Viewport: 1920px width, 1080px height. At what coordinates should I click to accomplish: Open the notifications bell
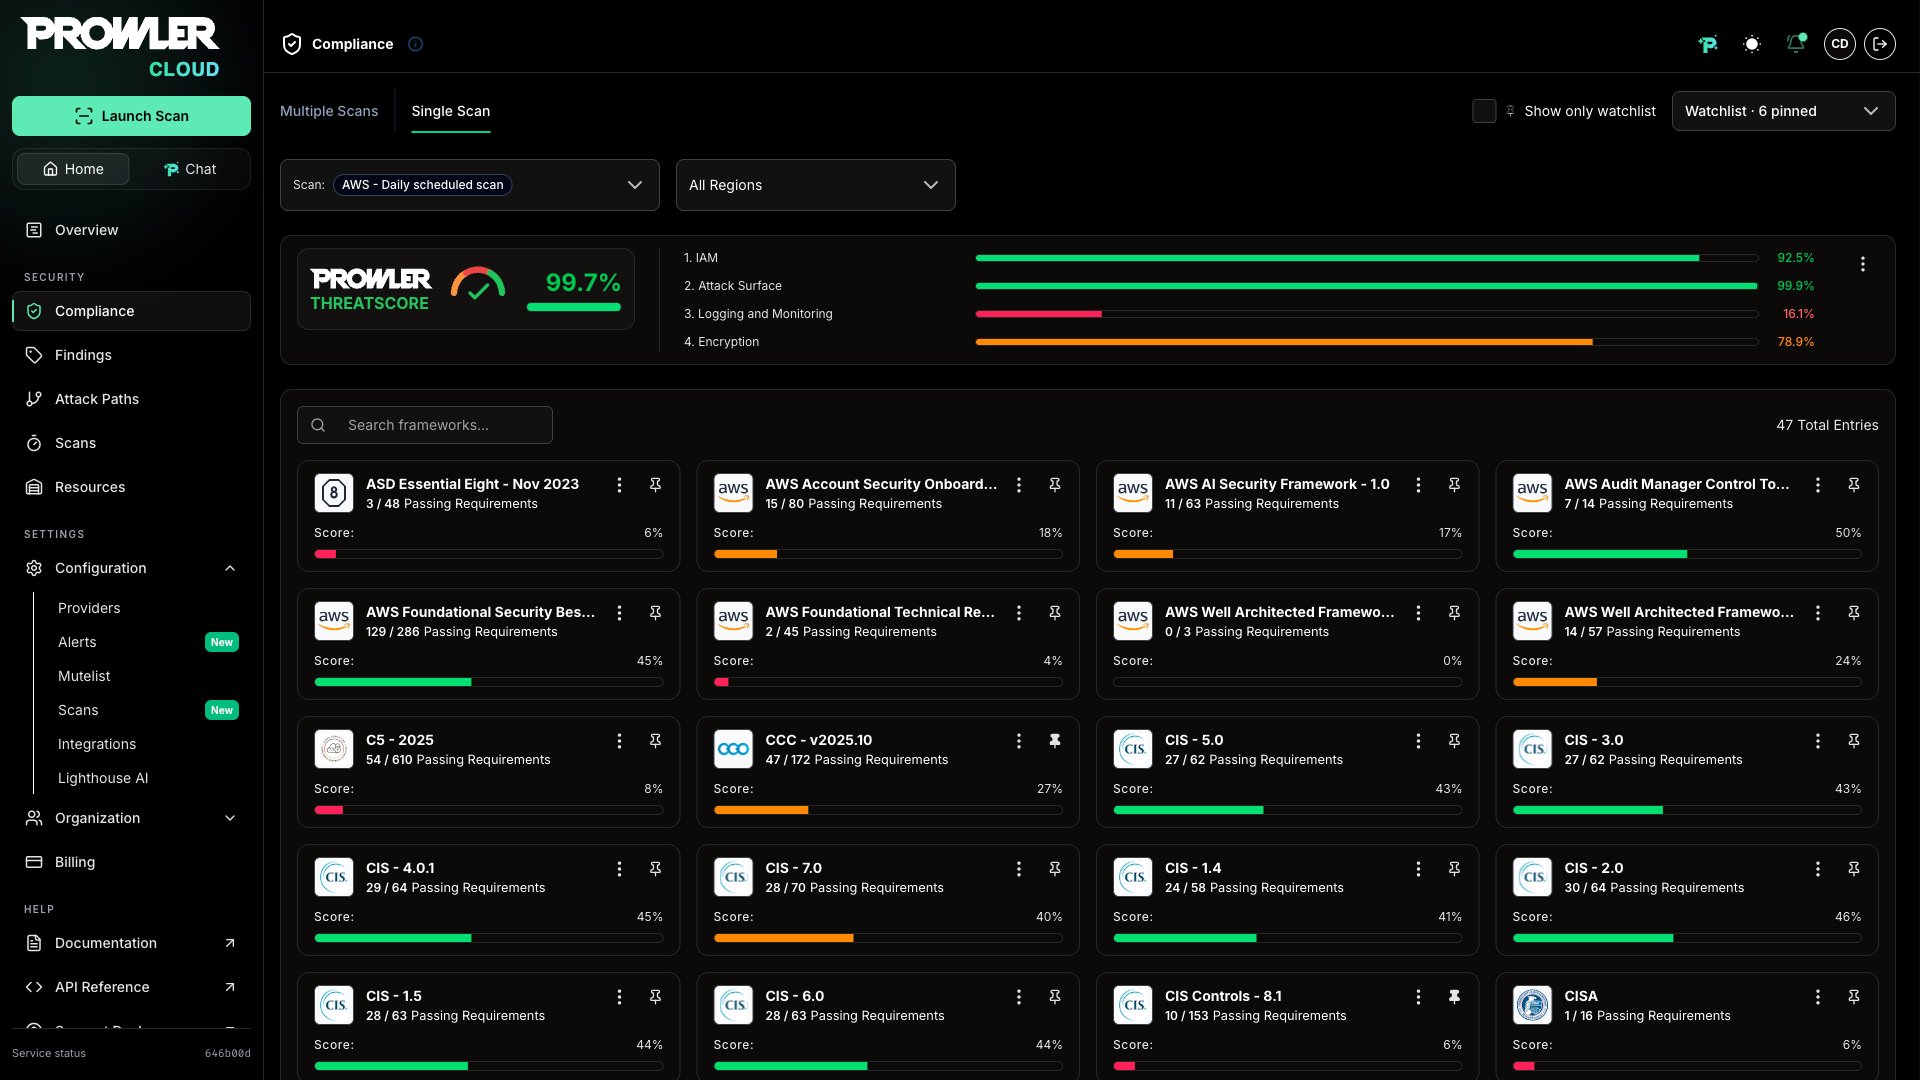point(1796,44)
